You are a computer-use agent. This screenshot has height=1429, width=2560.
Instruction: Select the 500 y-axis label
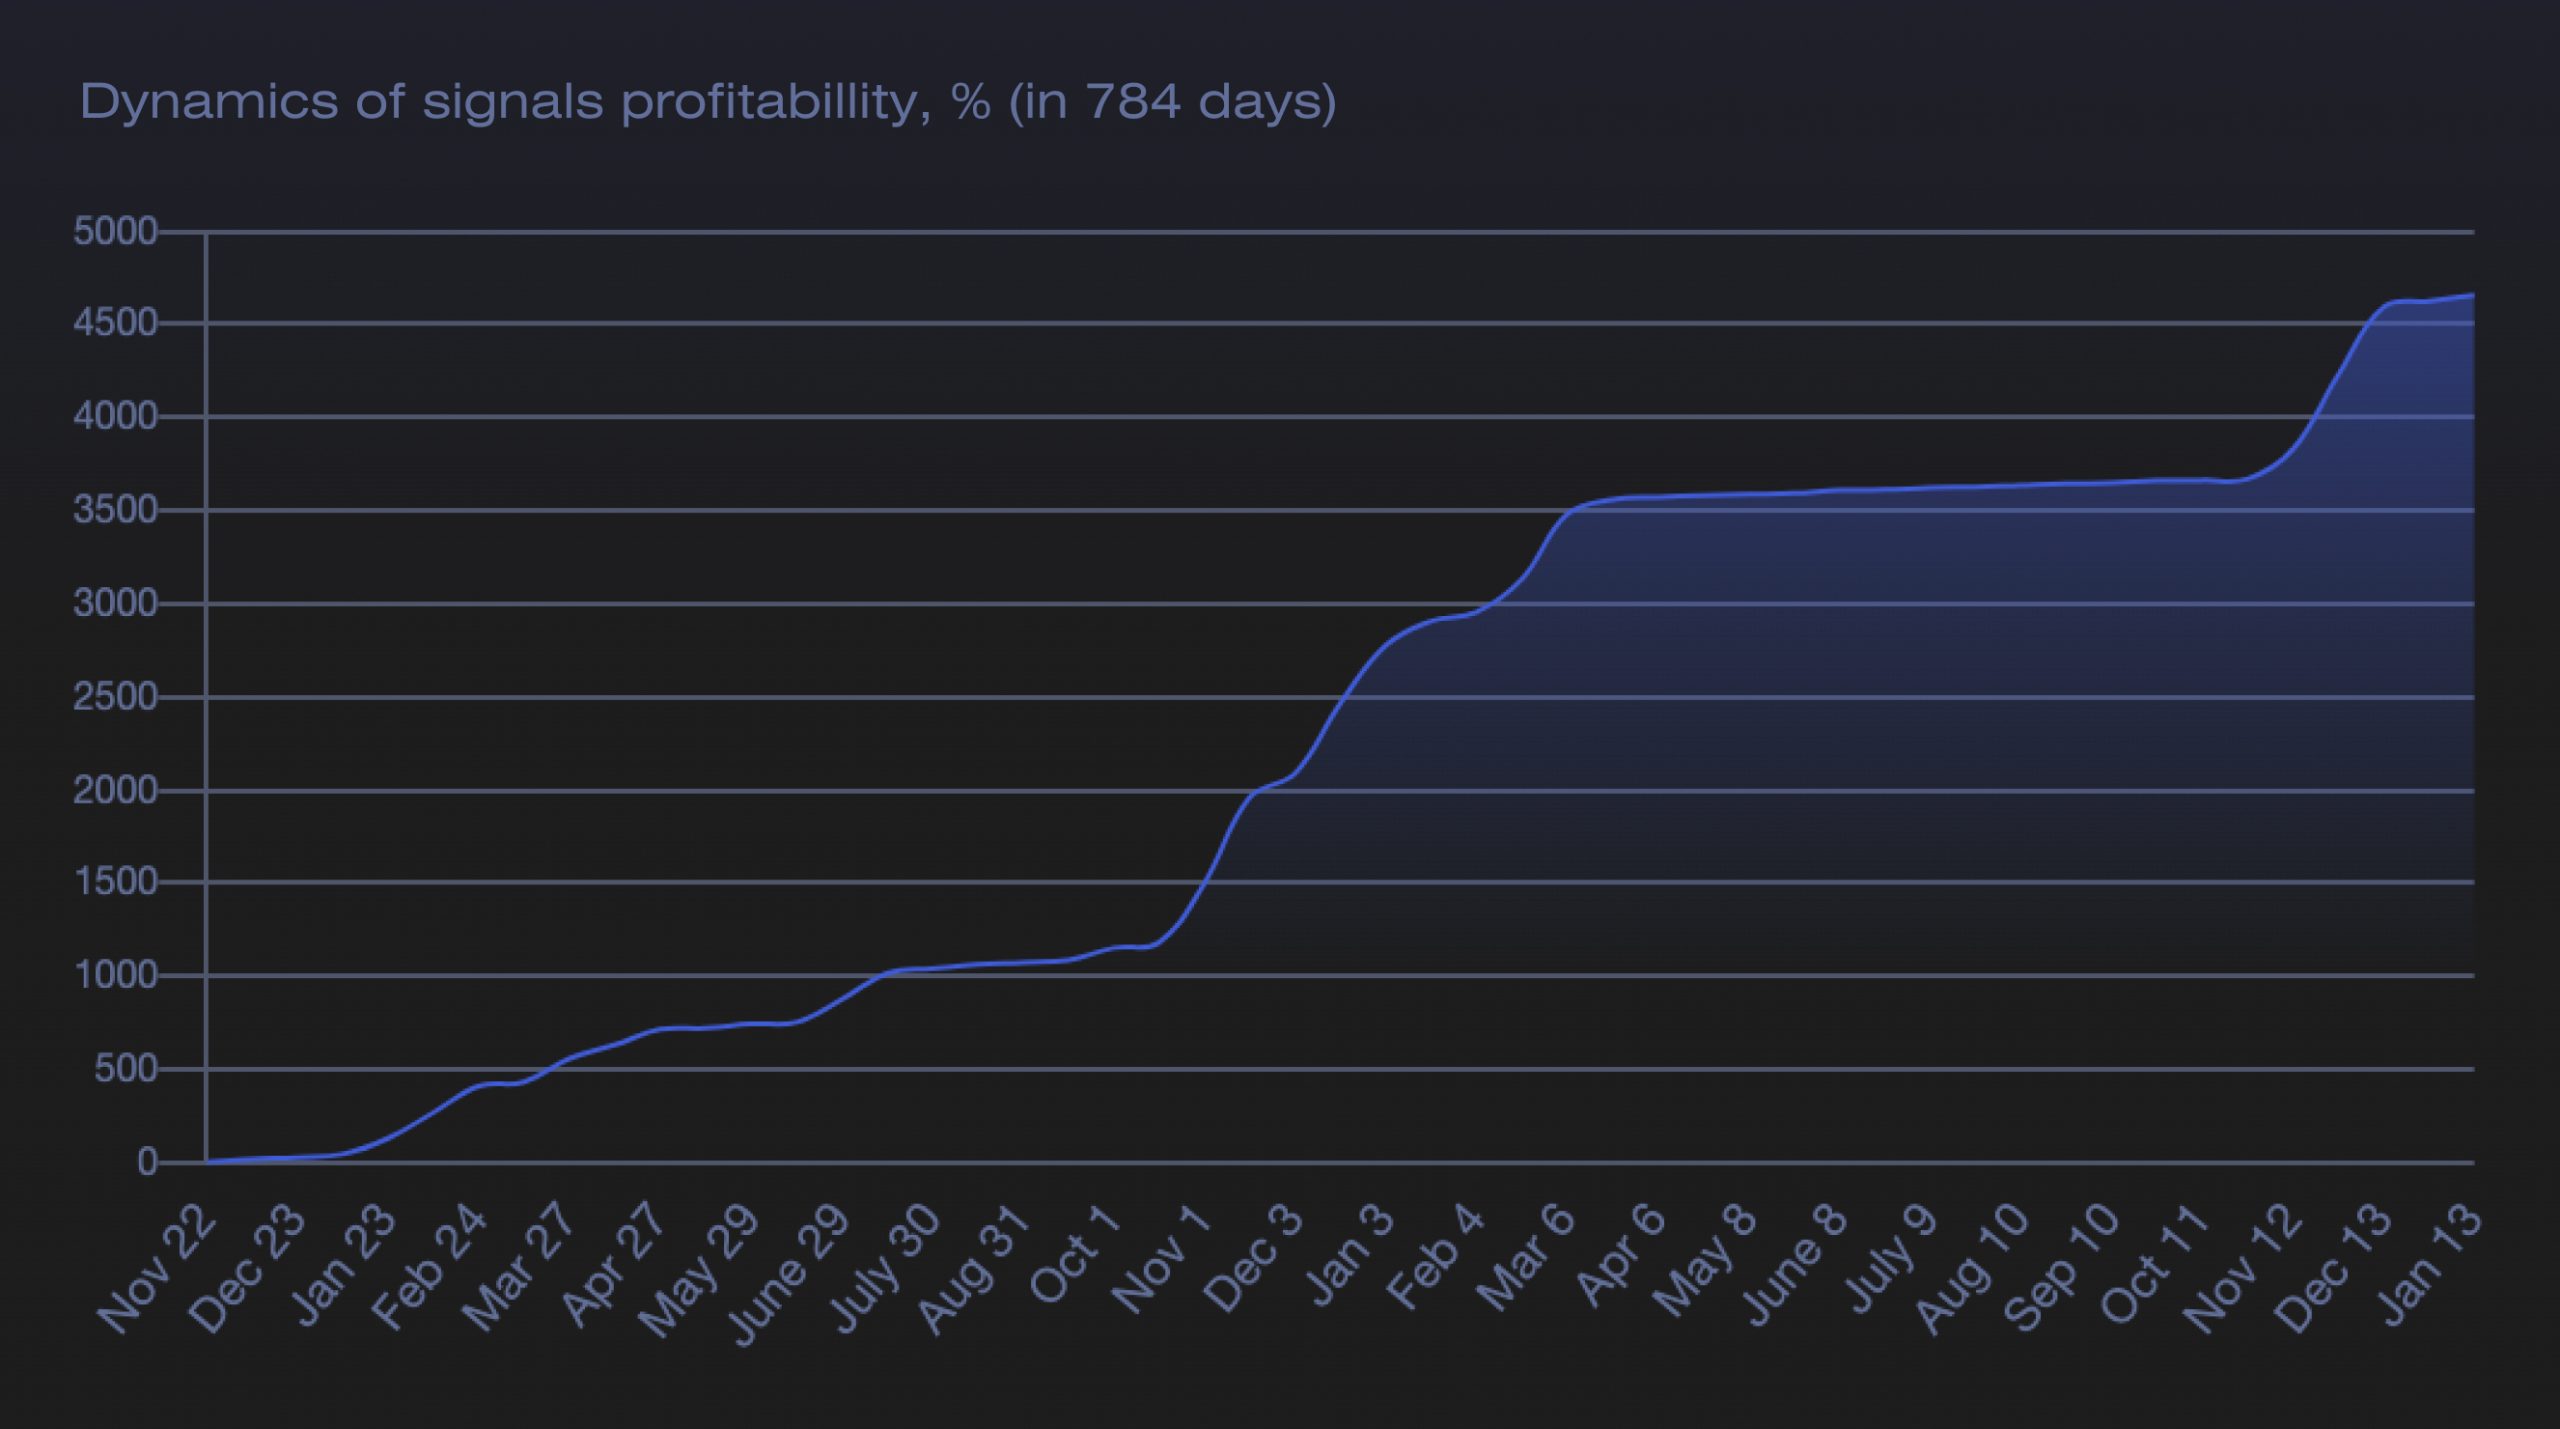coord(126,1069)
